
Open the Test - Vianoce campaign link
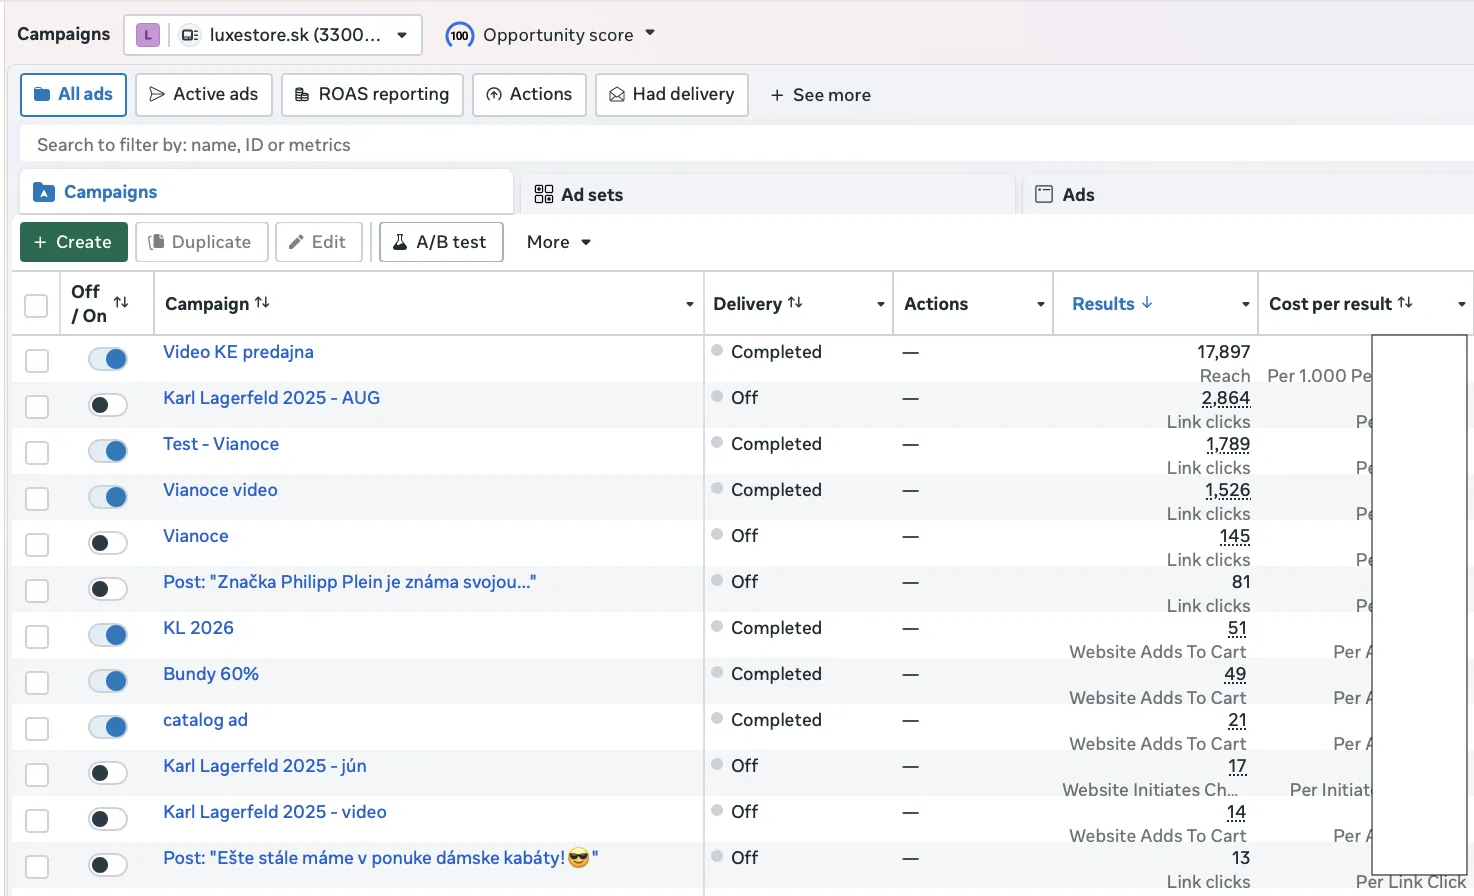(221, 444)
